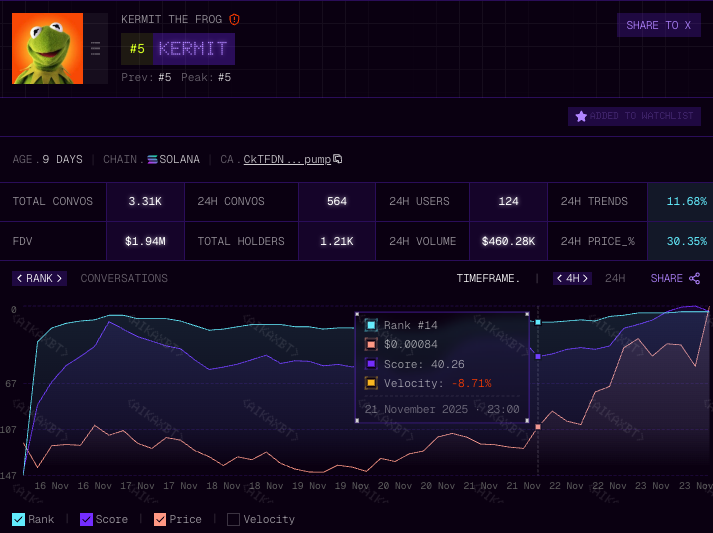The image size is (713, 533).
Task: Open the CkTFDN...pump contract address link
Action: click(287, 159)
